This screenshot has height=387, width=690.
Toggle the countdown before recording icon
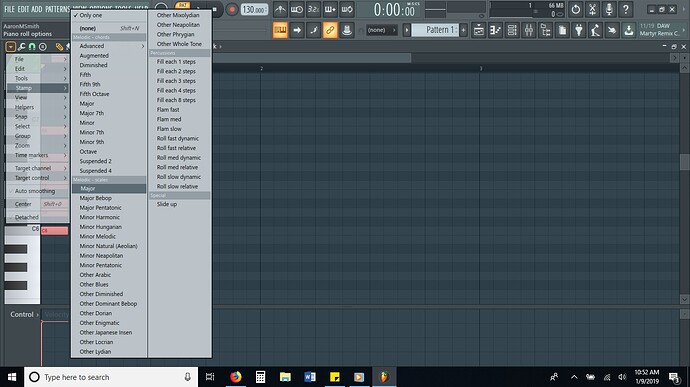313,9
